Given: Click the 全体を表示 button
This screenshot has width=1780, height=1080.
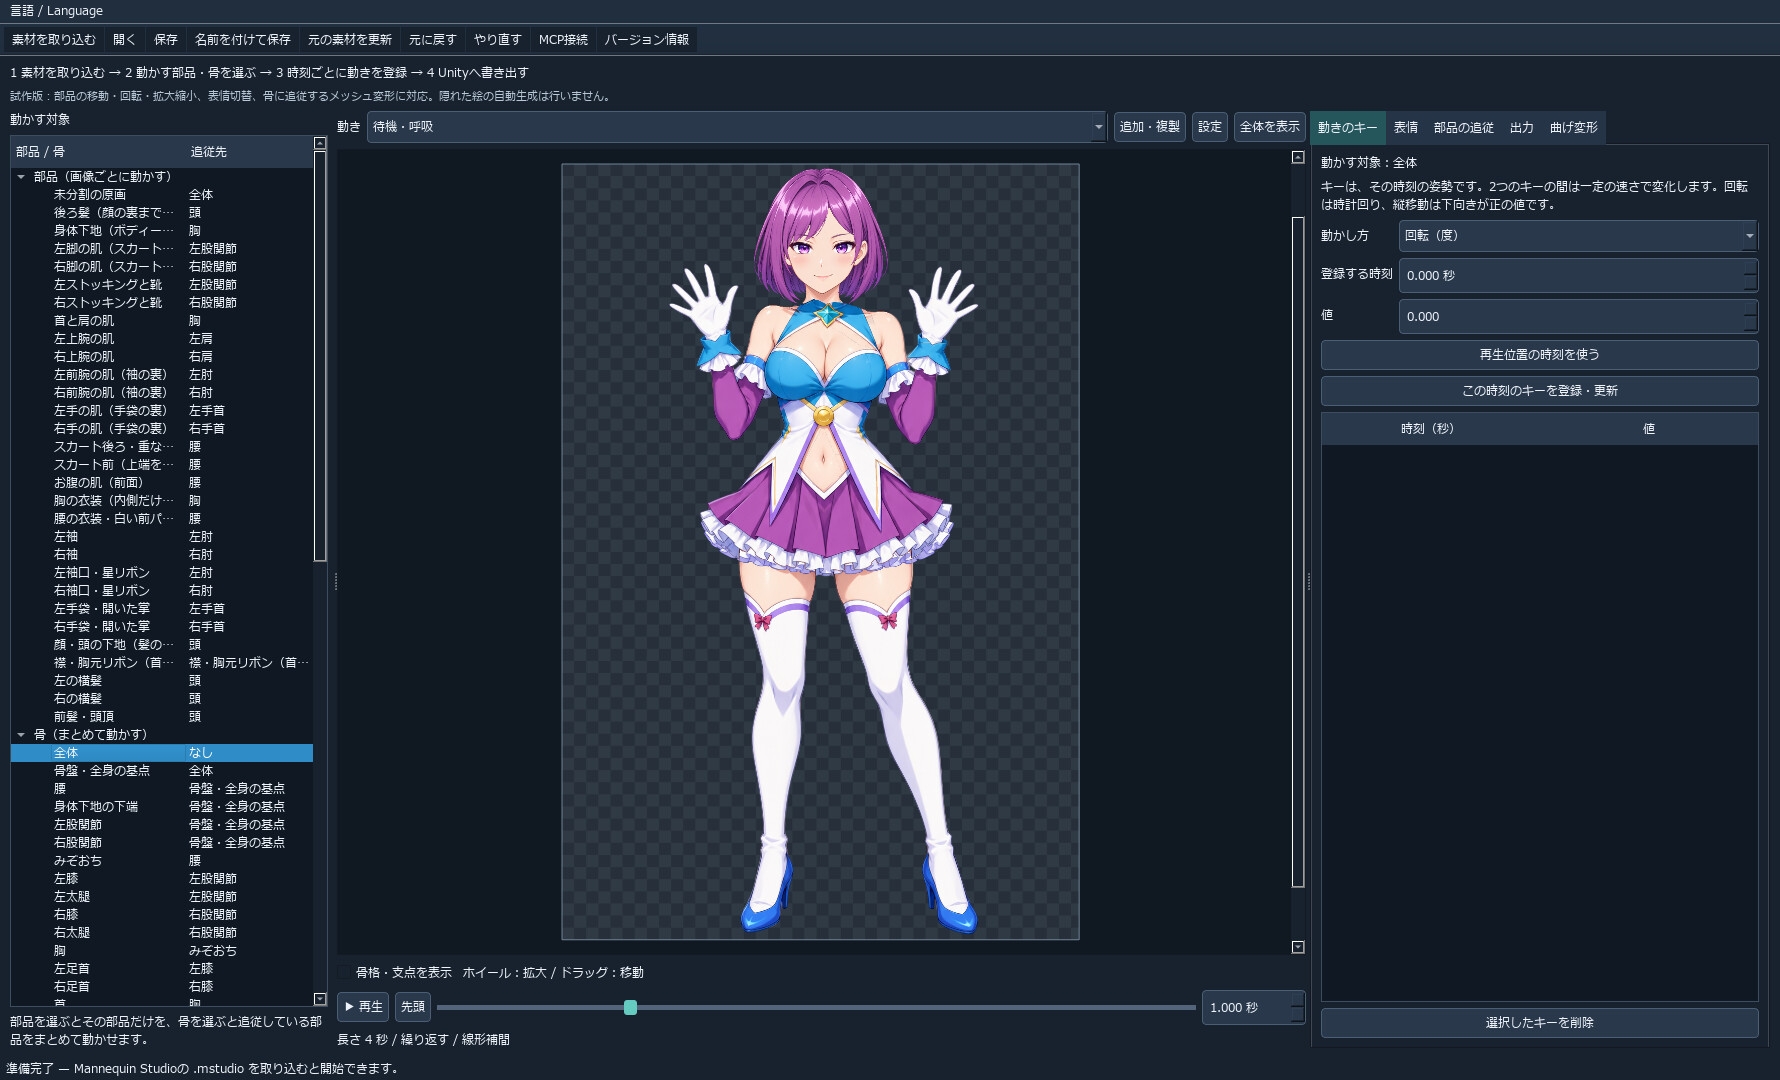Looking at the screenshot, I should point(1269,127).
